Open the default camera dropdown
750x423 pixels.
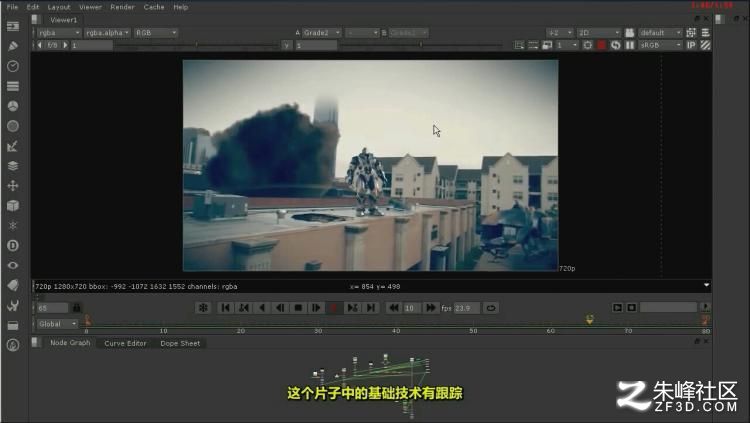(x=660, y=33)
